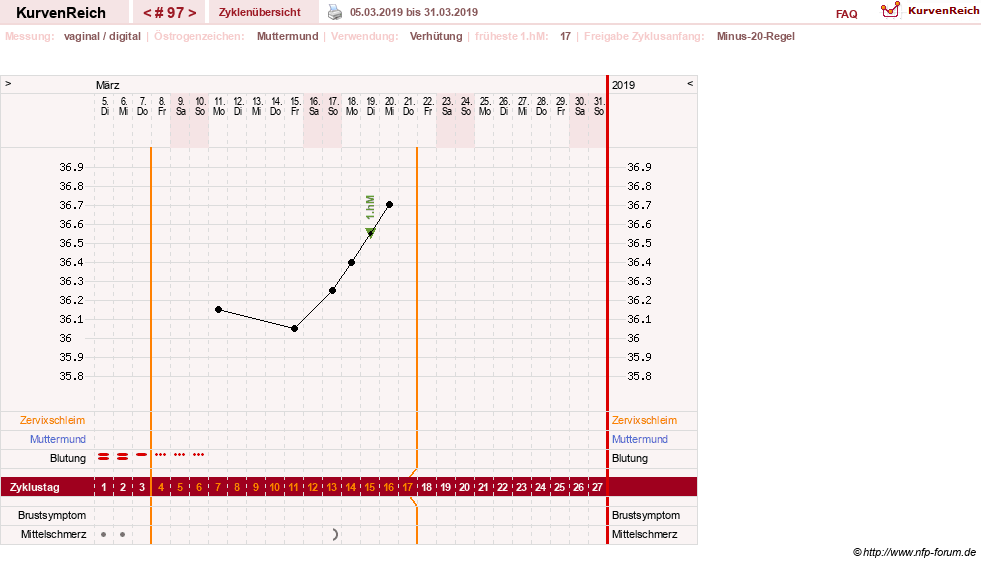Go to next cycle via '>' after #97
The height and width of the screenshot is (564, 981).
(x=192, y=13)
